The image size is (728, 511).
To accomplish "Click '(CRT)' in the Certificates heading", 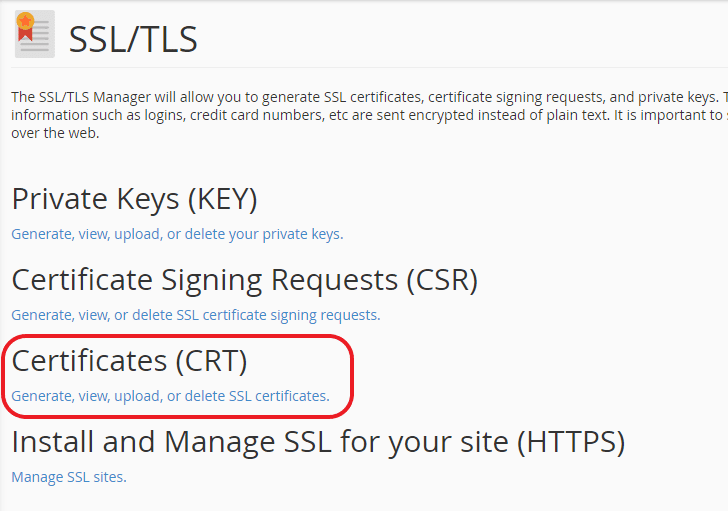I will pyautogui.click(x=210, y=360).
